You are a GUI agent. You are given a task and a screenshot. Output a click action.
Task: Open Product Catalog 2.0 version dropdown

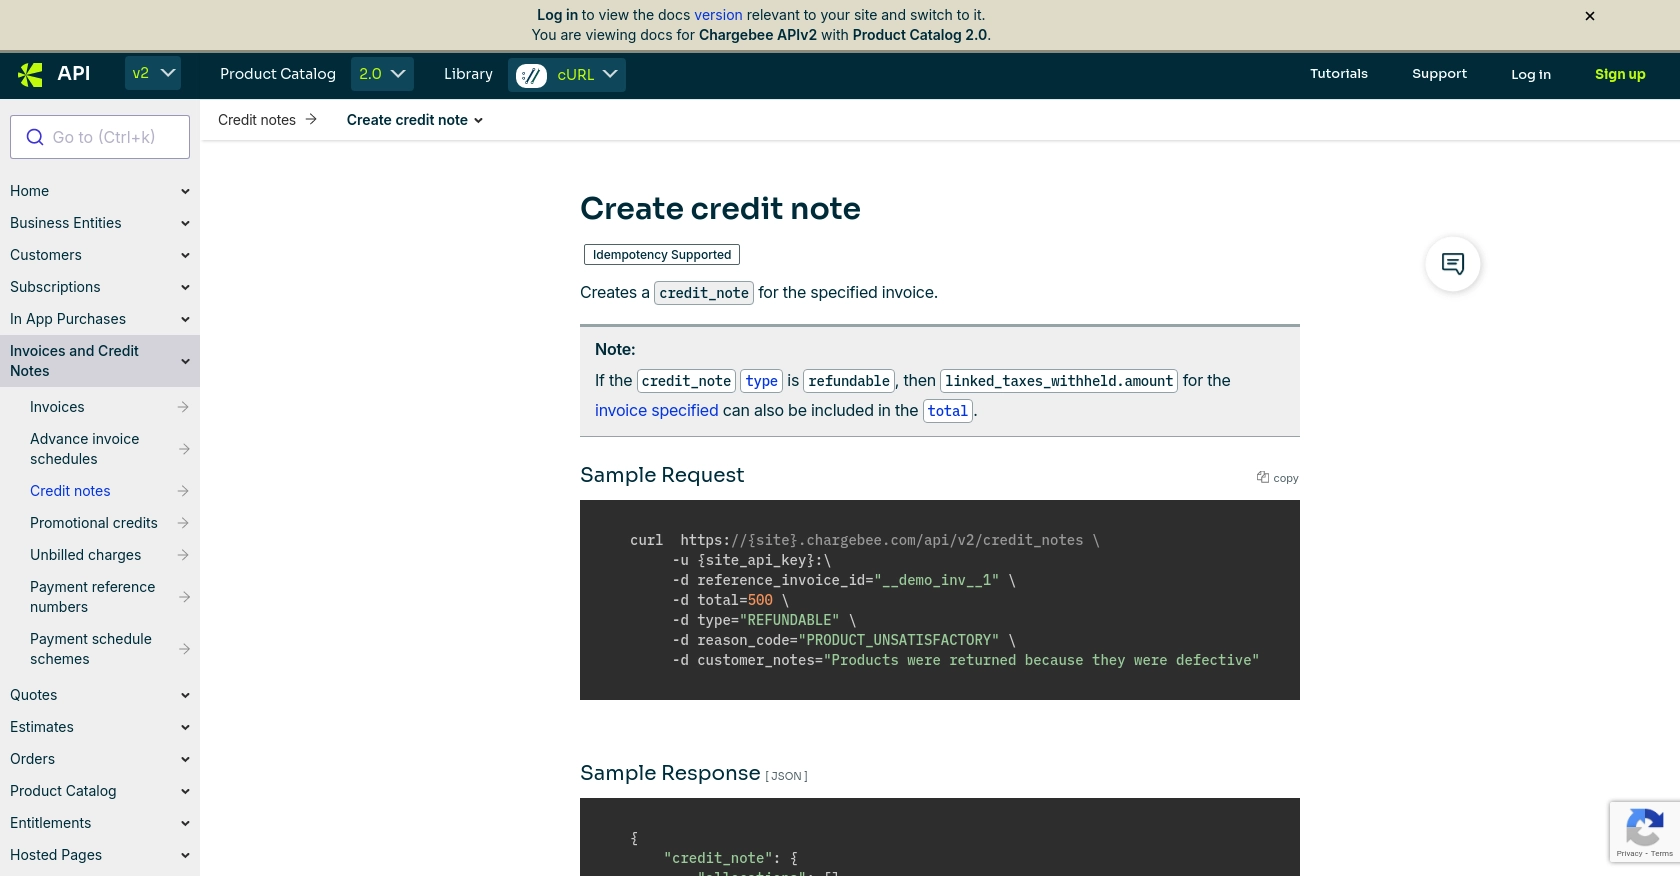(382, 74)
